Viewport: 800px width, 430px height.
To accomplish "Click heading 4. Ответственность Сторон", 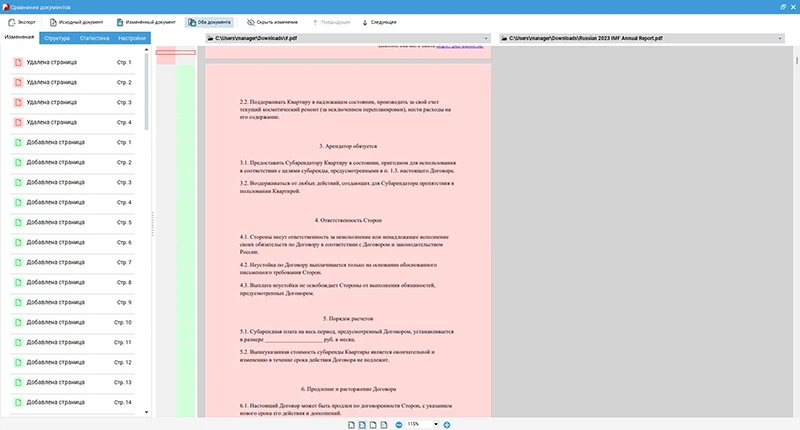I will (348, 220).
